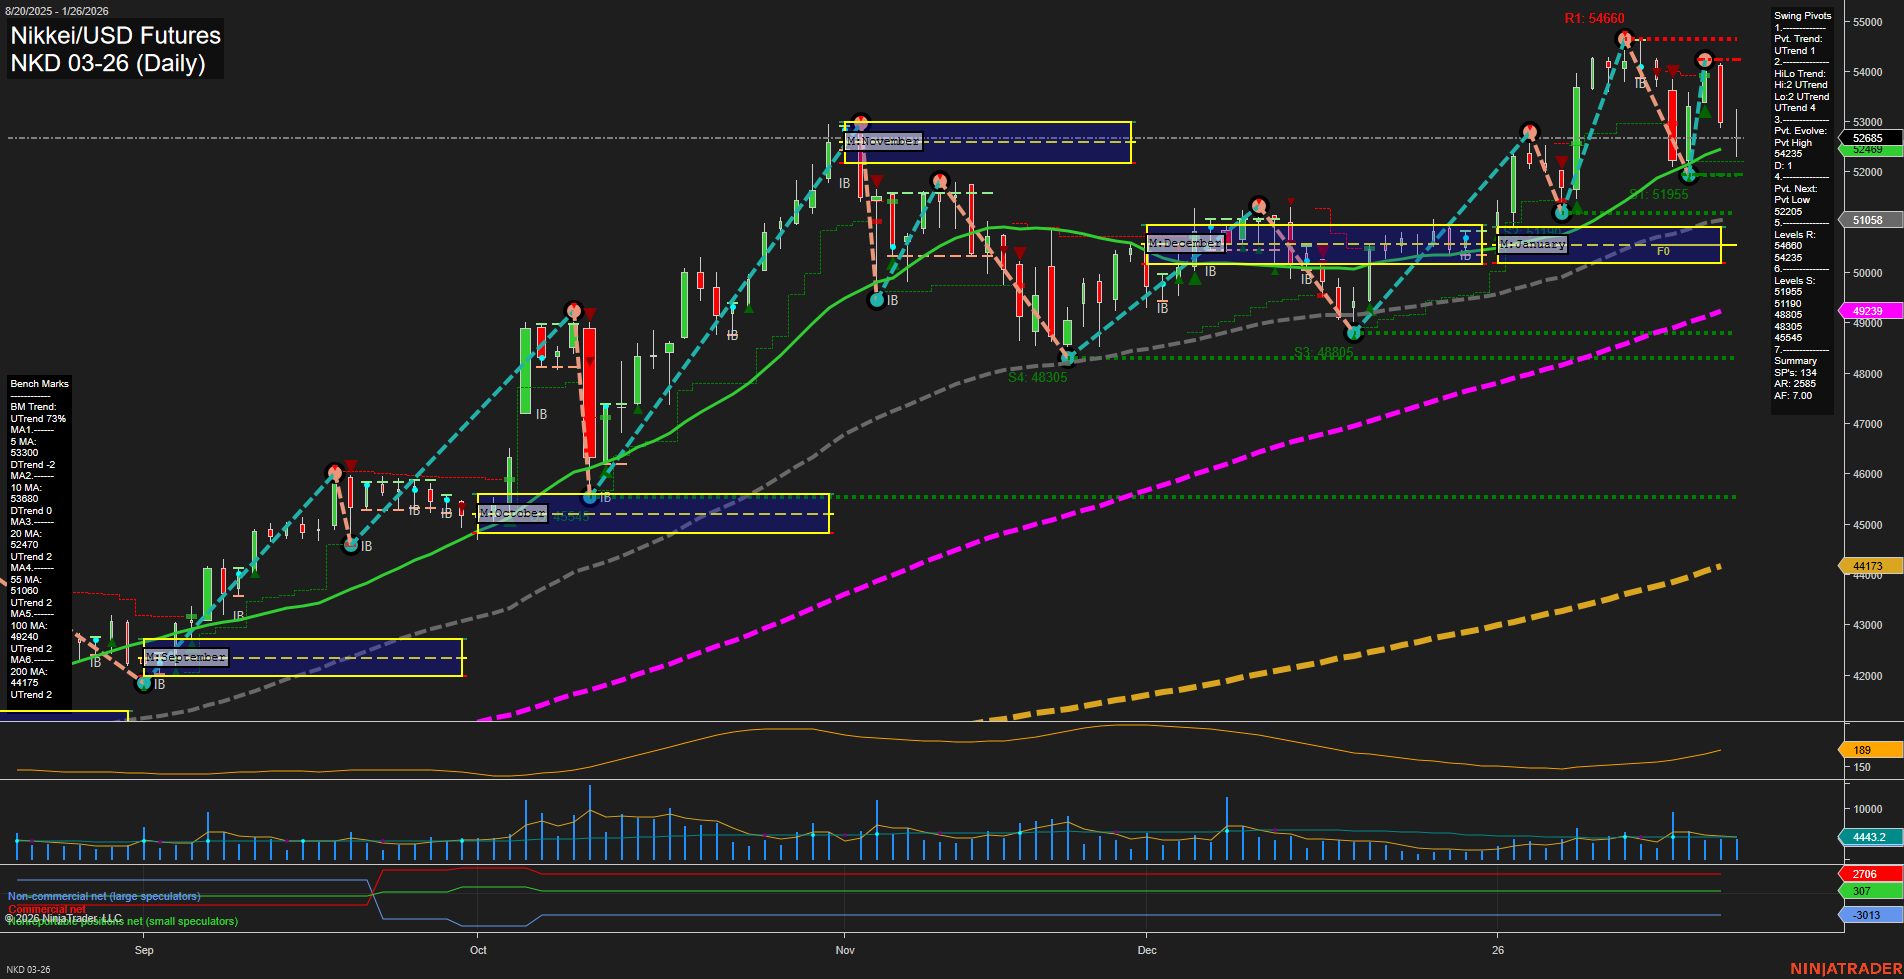Select the gray 51058 price marker
Screen dimensions: 1904x979
coord(1866,219)
